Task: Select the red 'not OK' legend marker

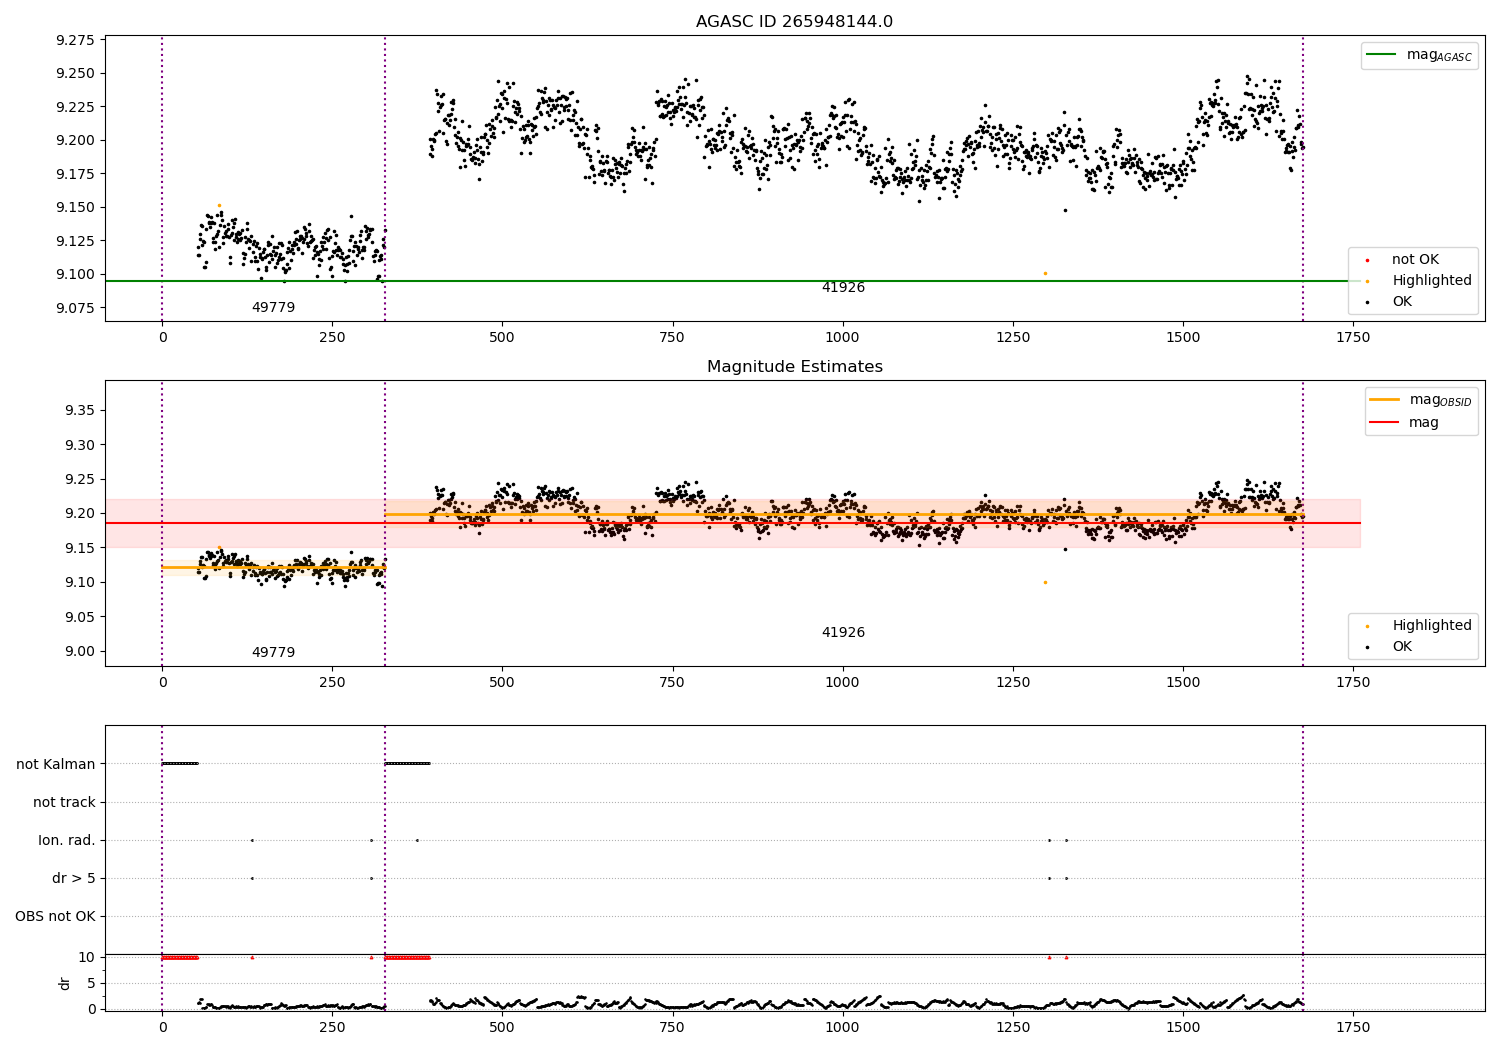Action: pyautogui.click(x=1367, y=260)
